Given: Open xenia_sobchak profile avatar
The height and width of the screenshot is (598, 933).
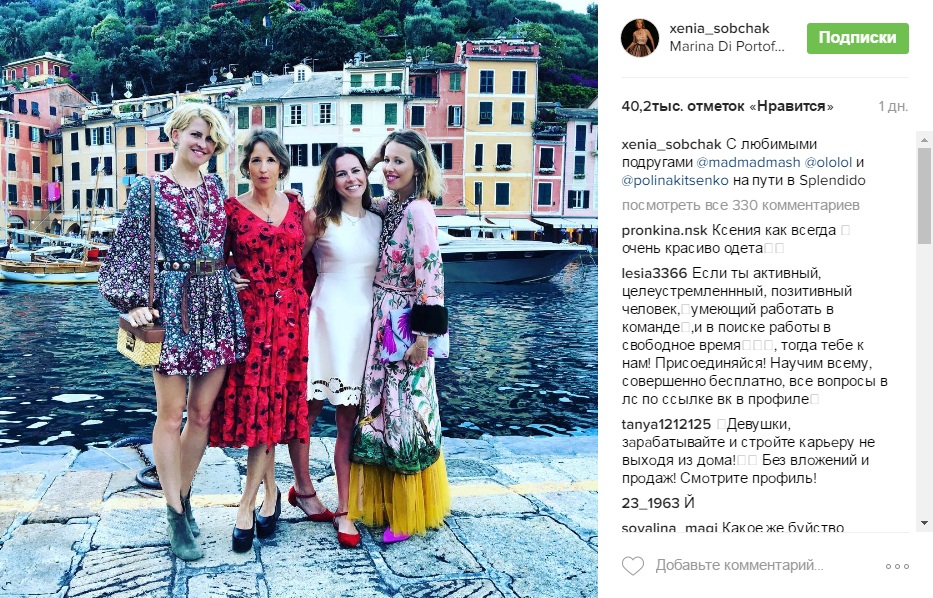Looking at the screenshot, I should click(x=640, y=37).
